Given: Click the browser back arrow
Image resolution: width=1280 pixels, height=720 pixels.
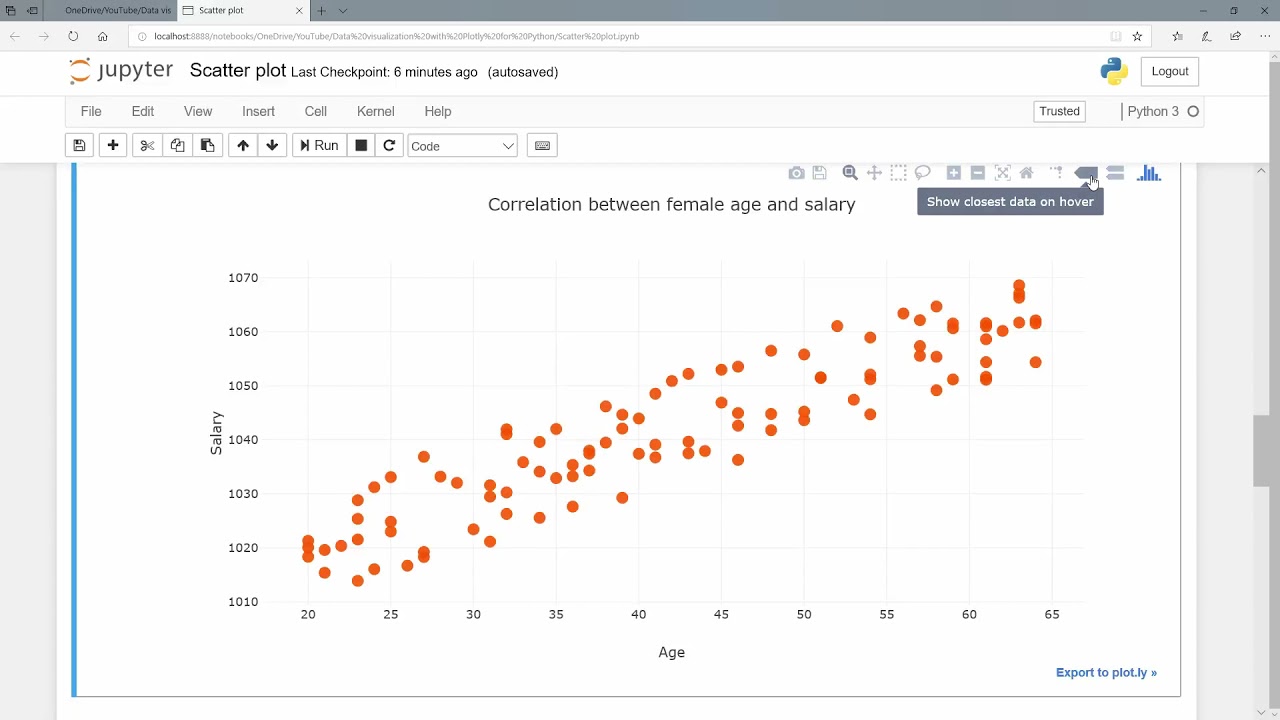Looking at the screenshot, I should 15,36.
